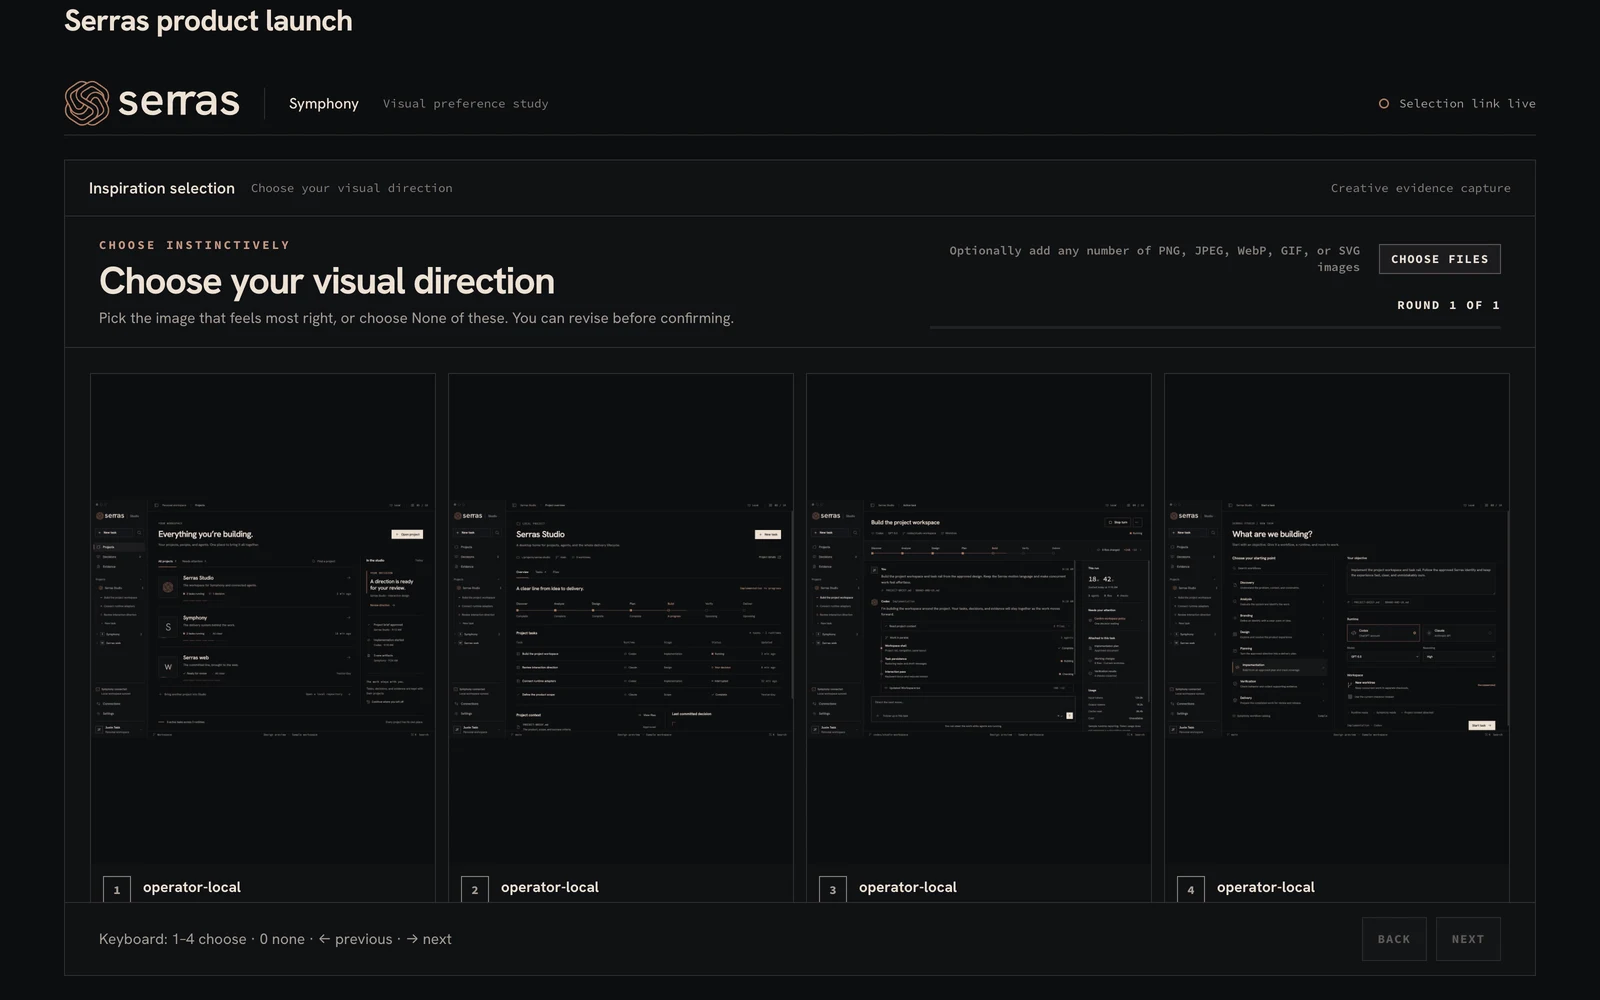1600x1000 pixels.
Task: Click the first card's "operator-local" label
Action: tap(192, 887)
